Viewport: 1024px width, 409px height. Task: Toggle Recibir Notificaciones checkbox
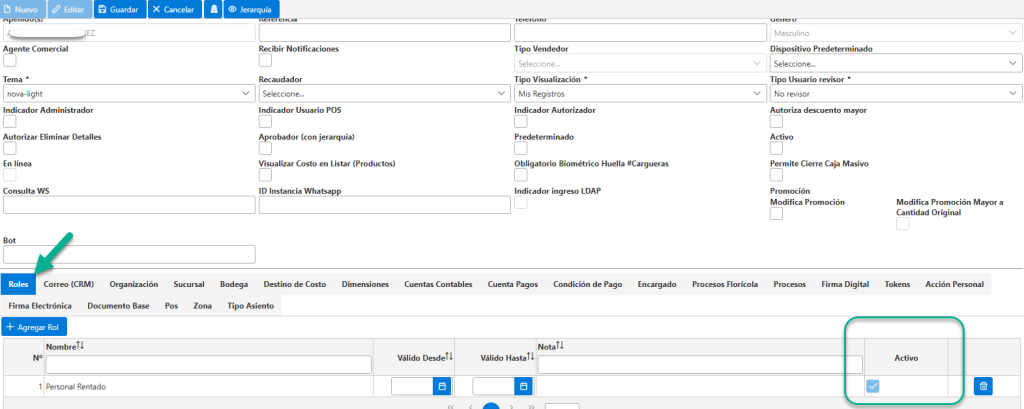[x=265, y=60]
